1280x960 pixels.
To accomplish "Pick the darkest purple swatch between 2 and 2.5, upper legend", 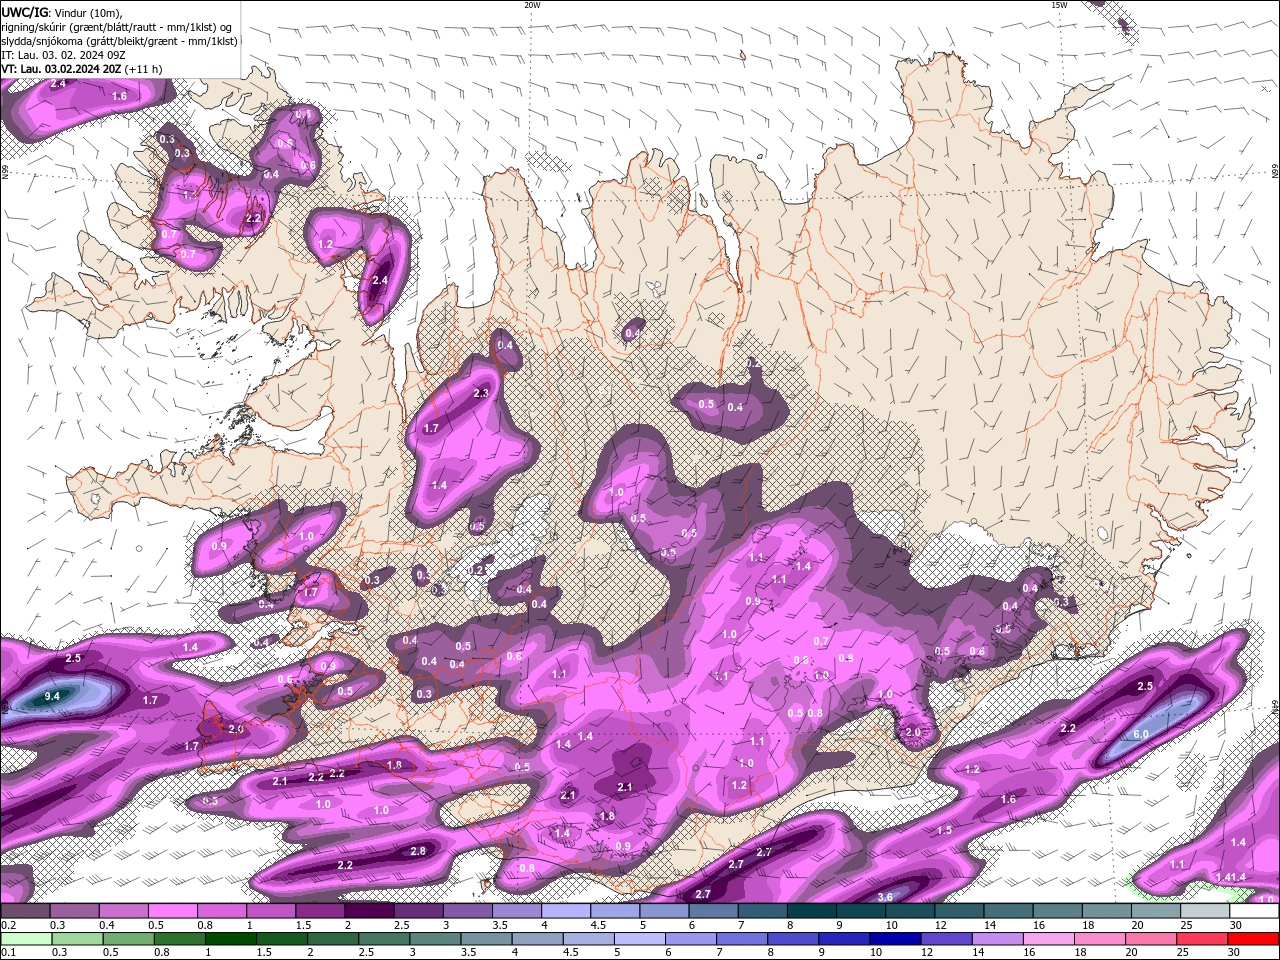I will pyautogui.click(x=369, y=911).
